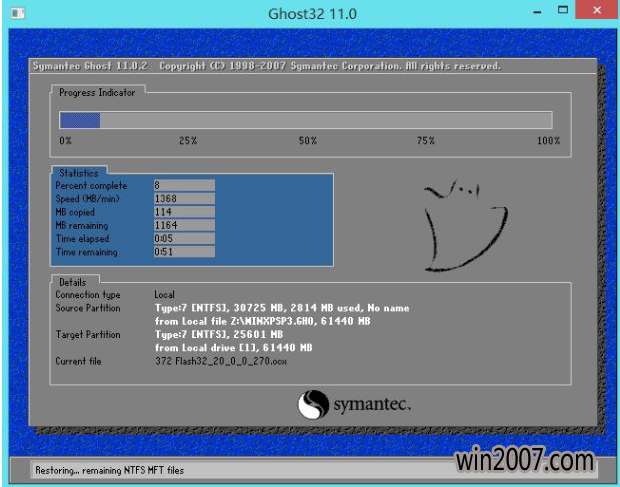Click the Symantec logo icon

coord(313,404)
